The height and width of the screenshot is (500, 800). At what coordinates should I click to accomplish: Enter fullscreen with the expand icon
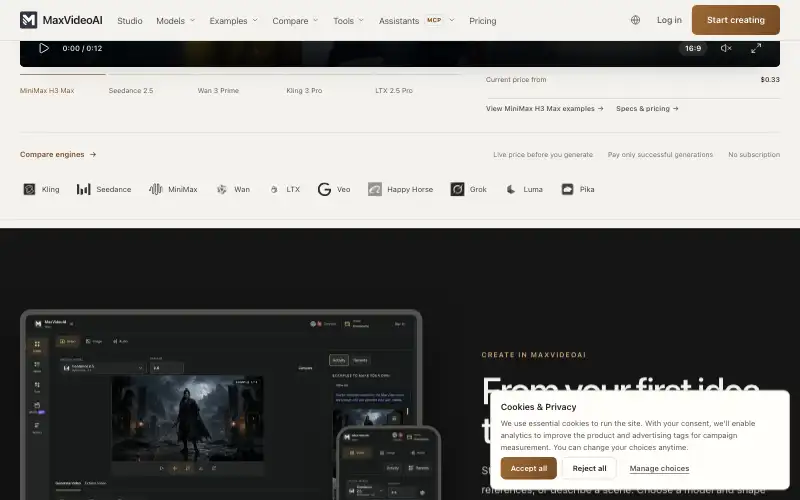pos(756,48)
